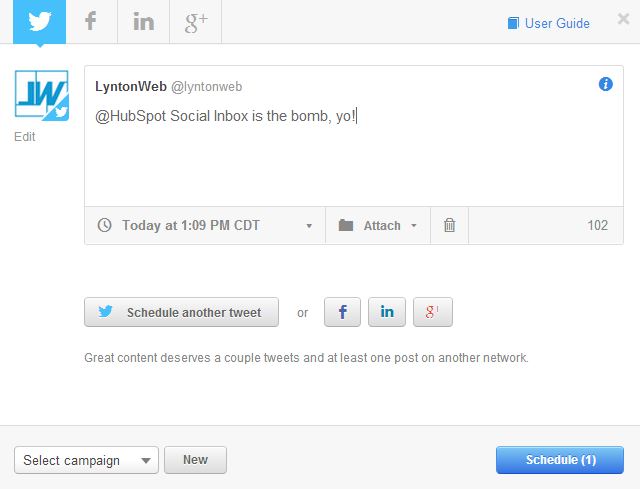Add a LinkedIn post button

[387, 312]
